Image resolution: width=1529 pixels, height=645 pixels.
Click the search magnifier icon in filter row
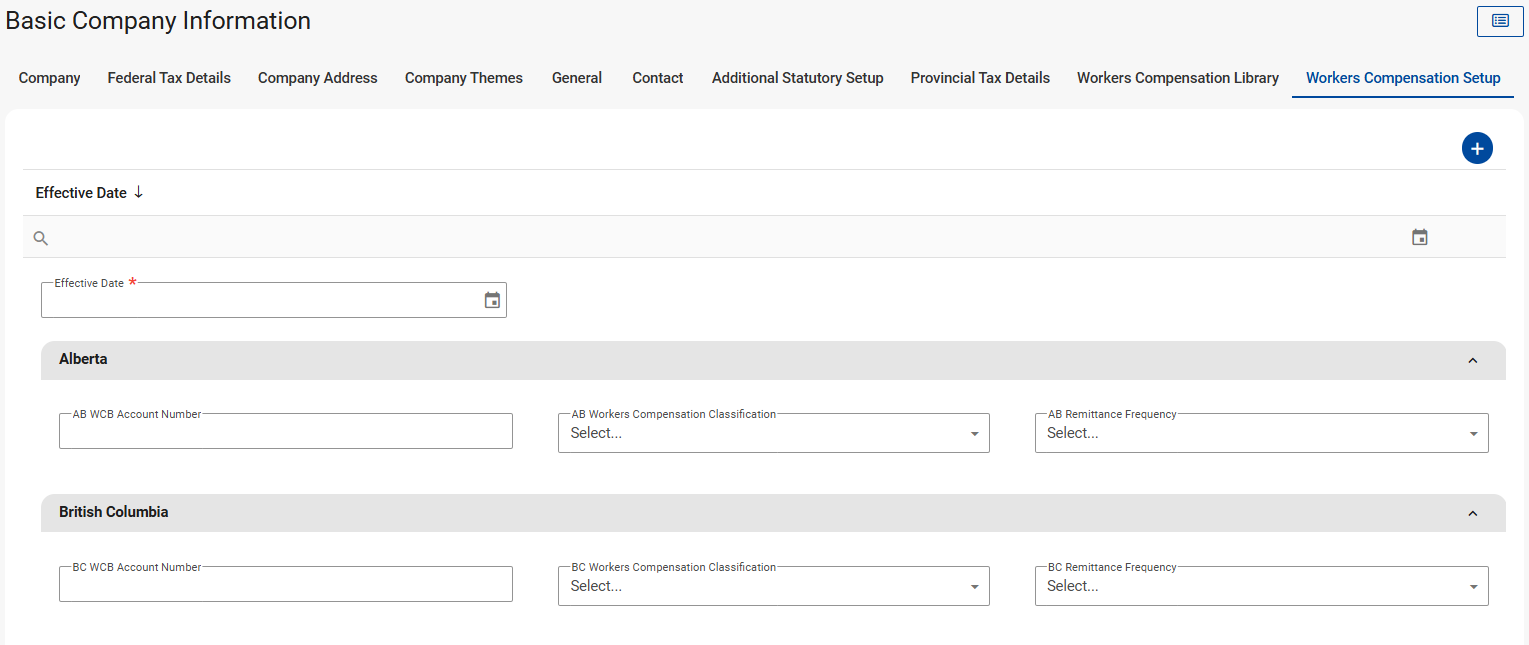click(41, 238)
